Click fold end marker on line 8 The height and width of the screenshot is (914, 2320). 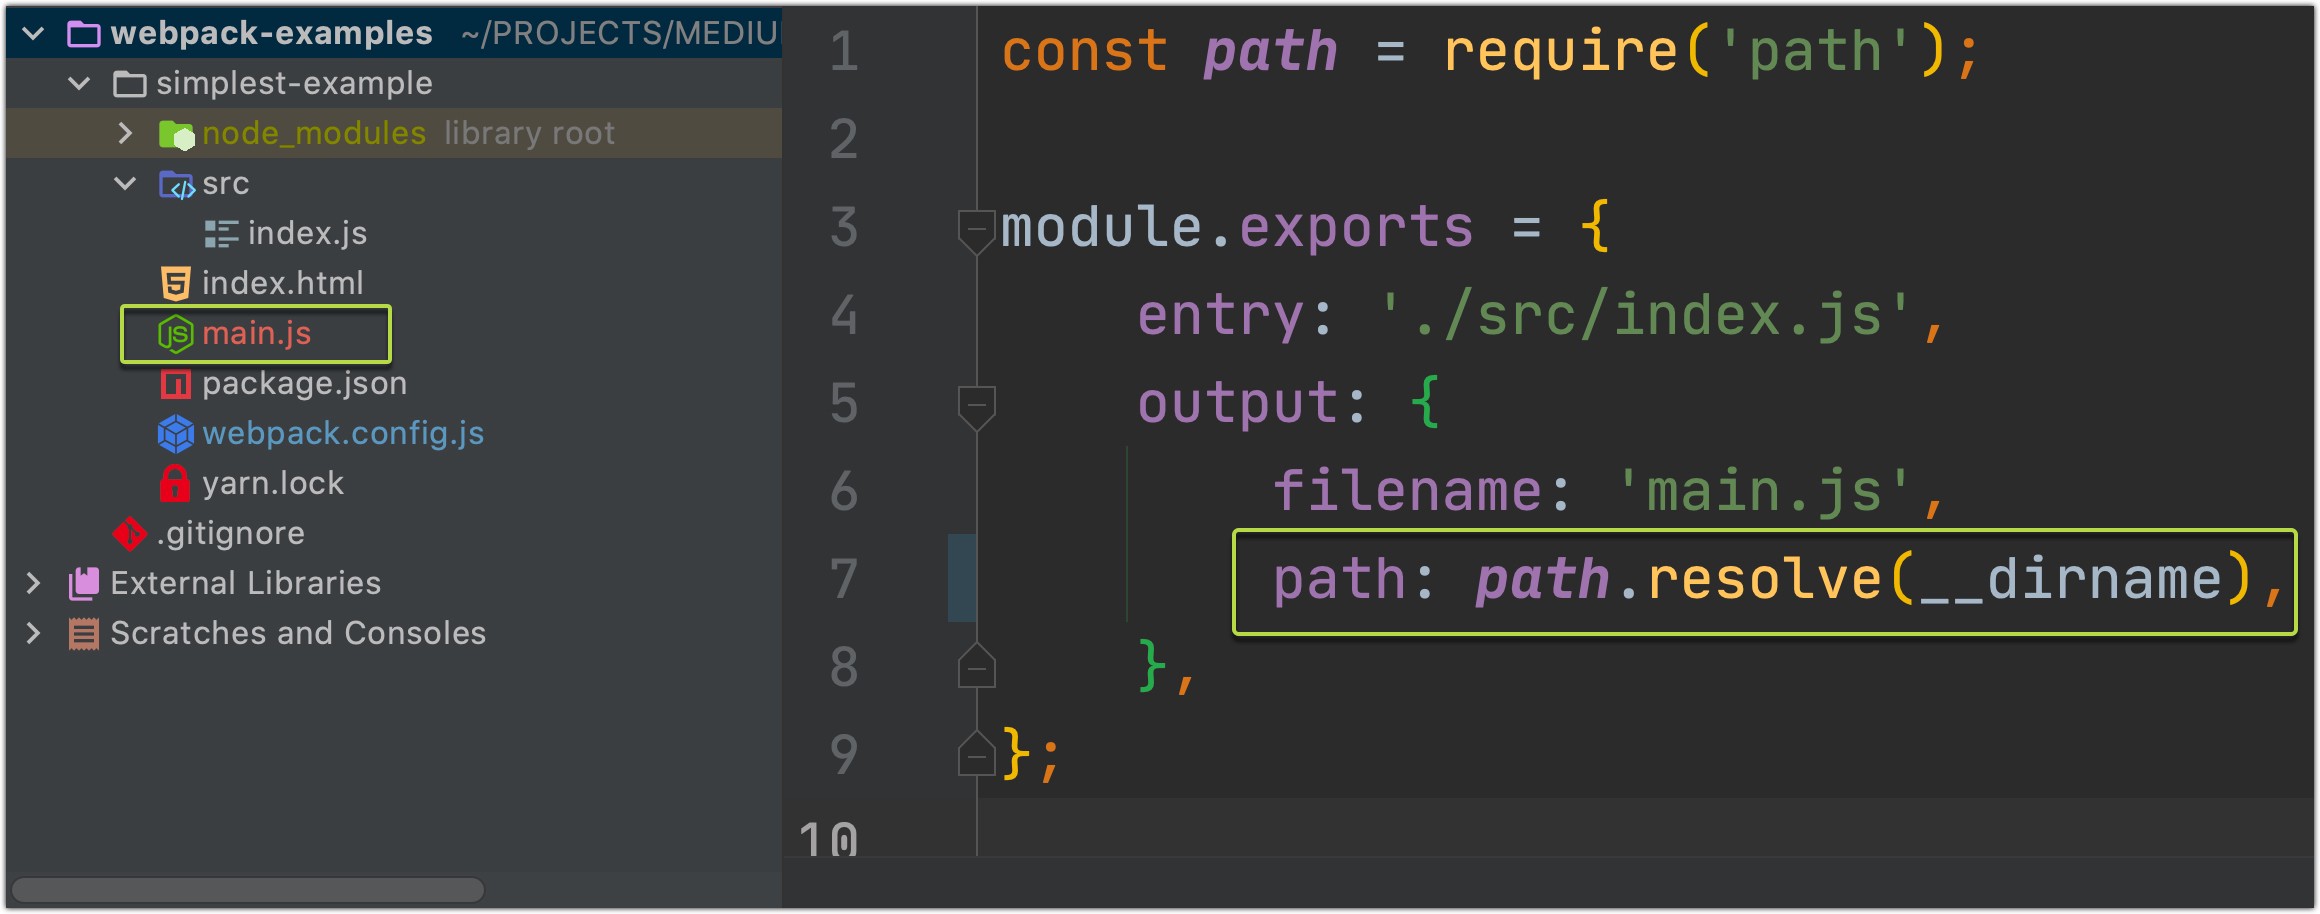[976, 666]
